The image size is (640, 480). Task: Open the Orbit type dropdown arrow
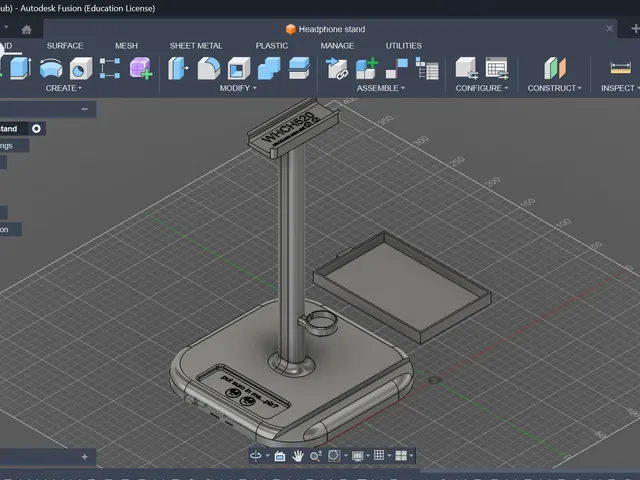tap(268, 456)
